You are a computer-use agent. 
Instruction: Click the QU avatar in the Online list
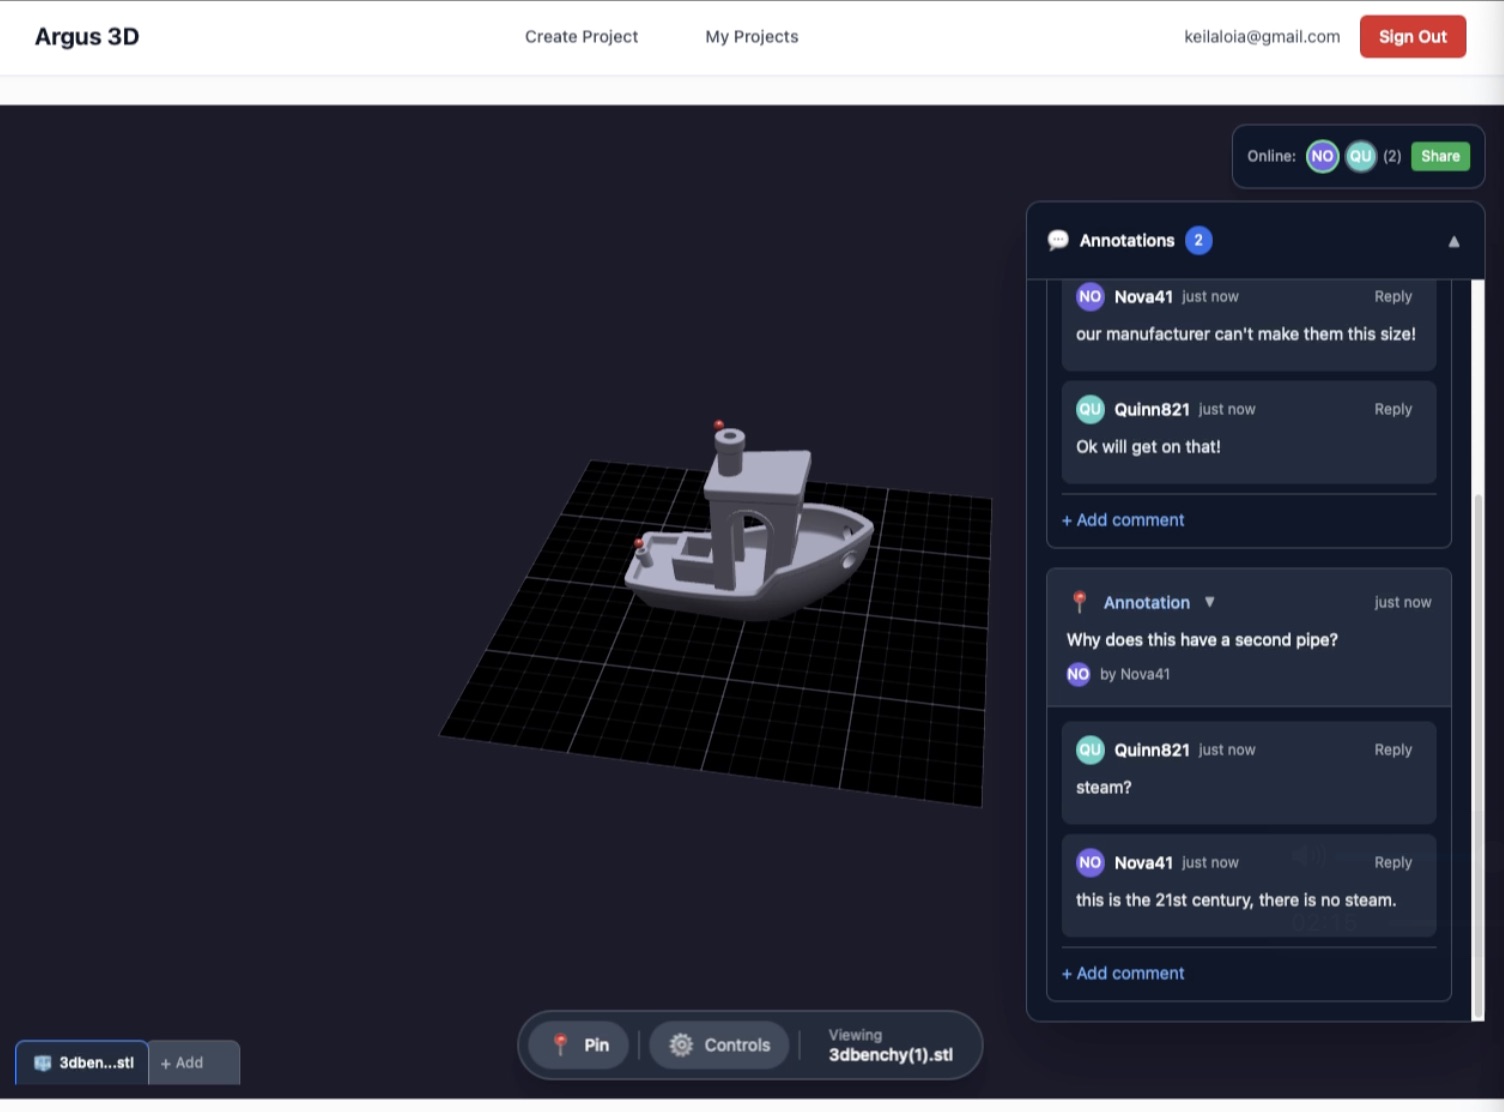point(1360,156)
